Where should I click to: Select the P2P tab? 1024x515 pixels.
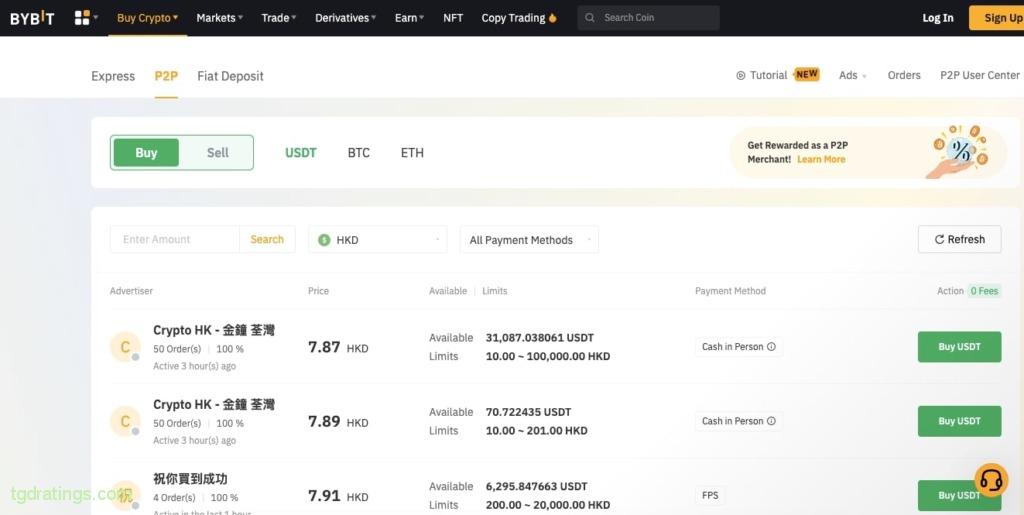pos(166,76)
